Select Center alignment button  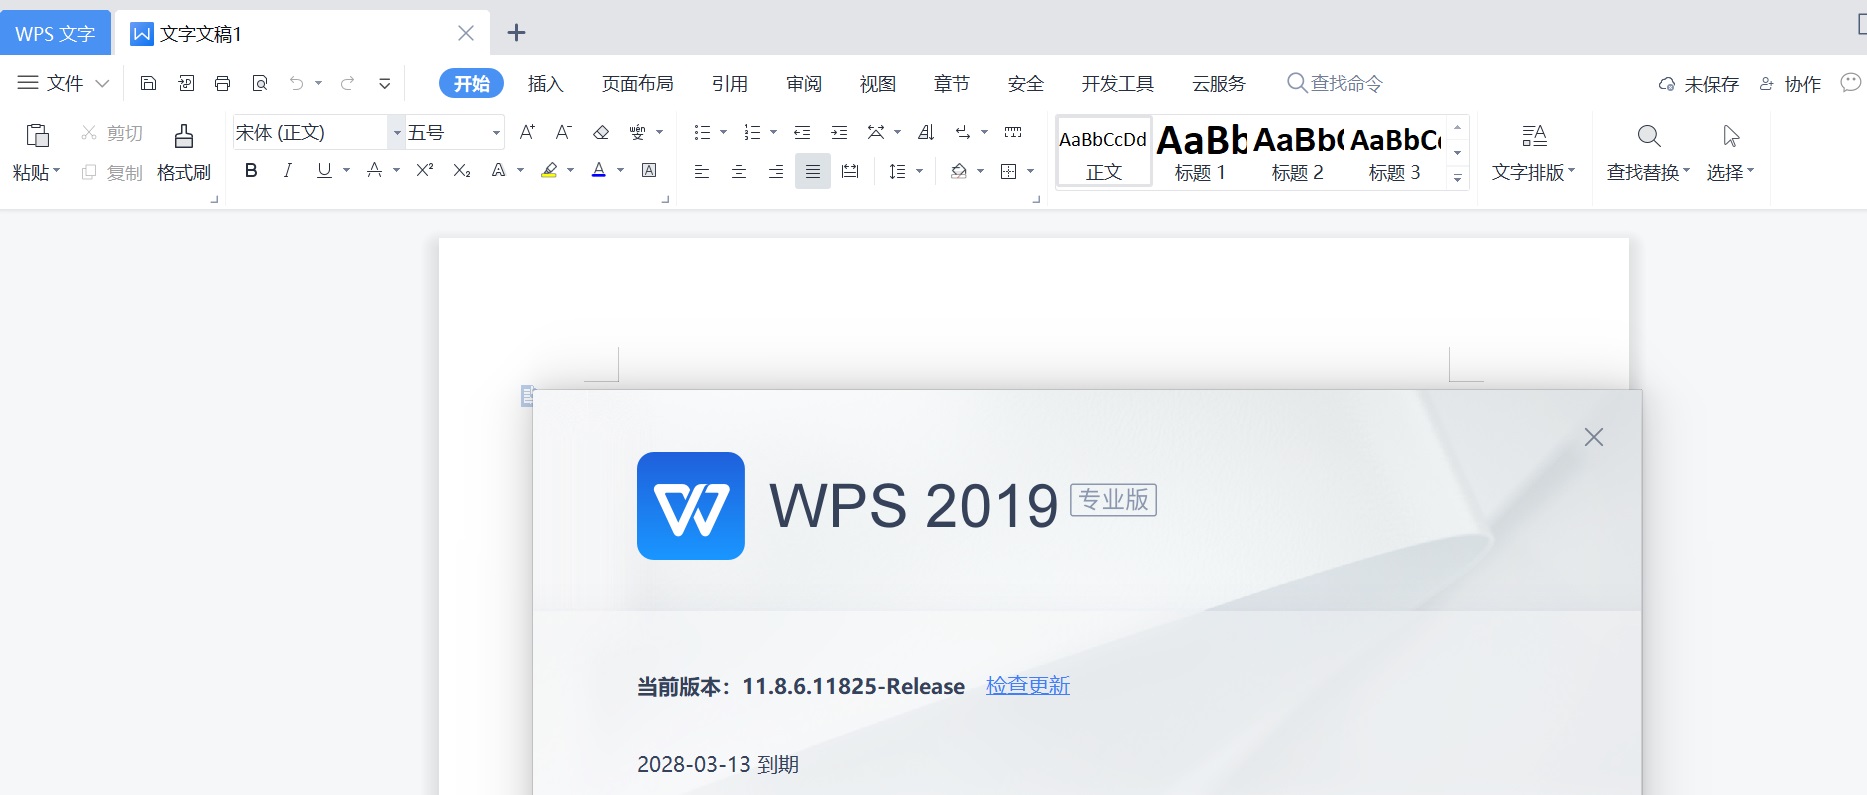click(x=739, y=172)
